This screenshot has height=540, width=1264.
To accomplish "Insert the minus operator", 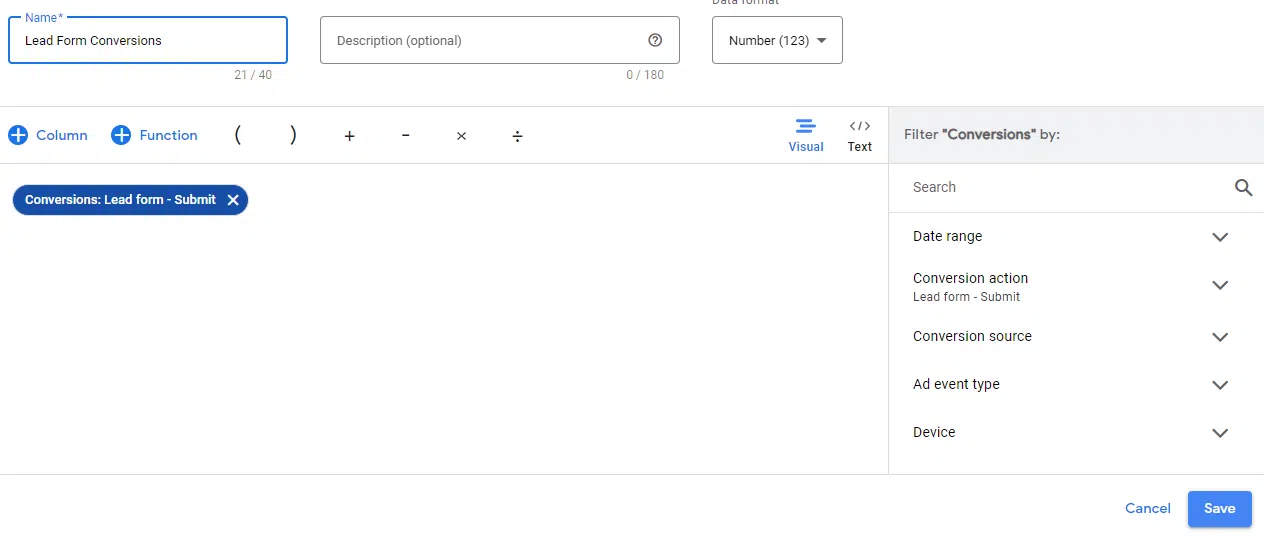I will (x=405, y=136).
